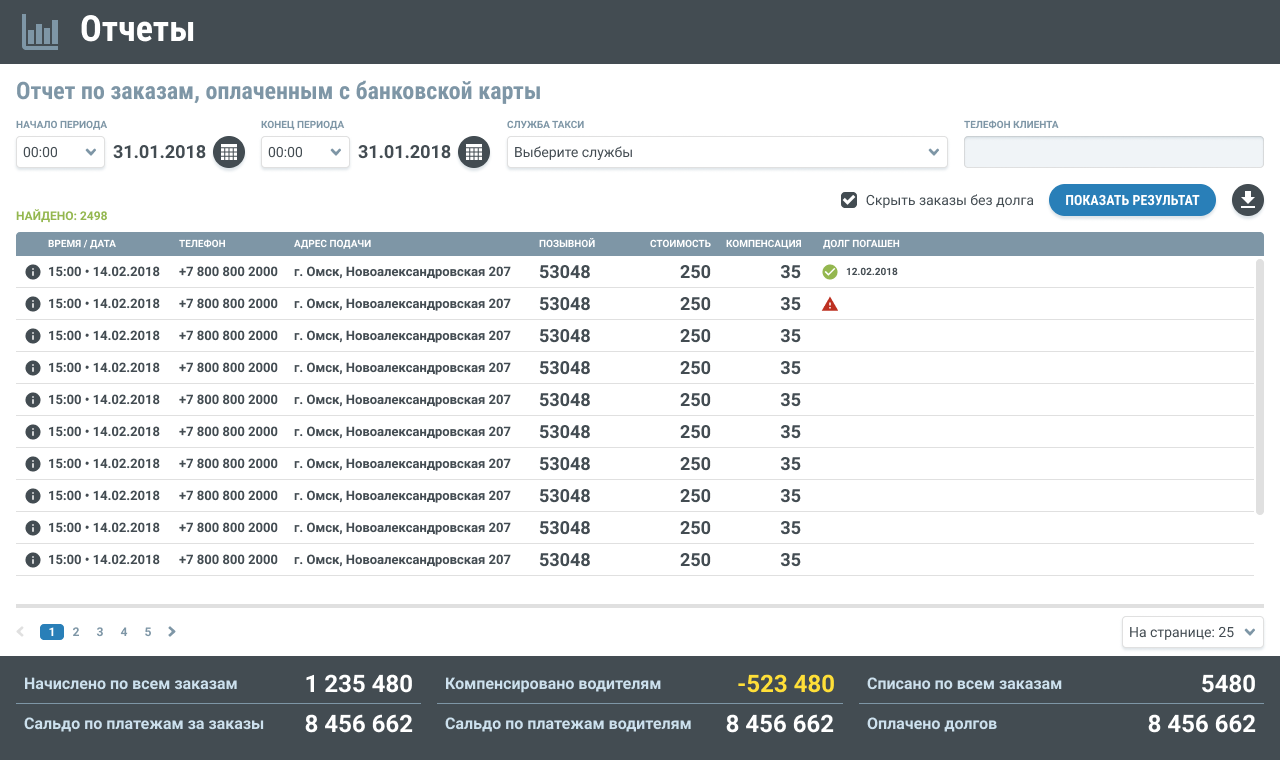Change the "На странице: 25" page size dropdown
Image resolution: width=1280 pixels, height=760 pixels.
[x=1192, y=632]
